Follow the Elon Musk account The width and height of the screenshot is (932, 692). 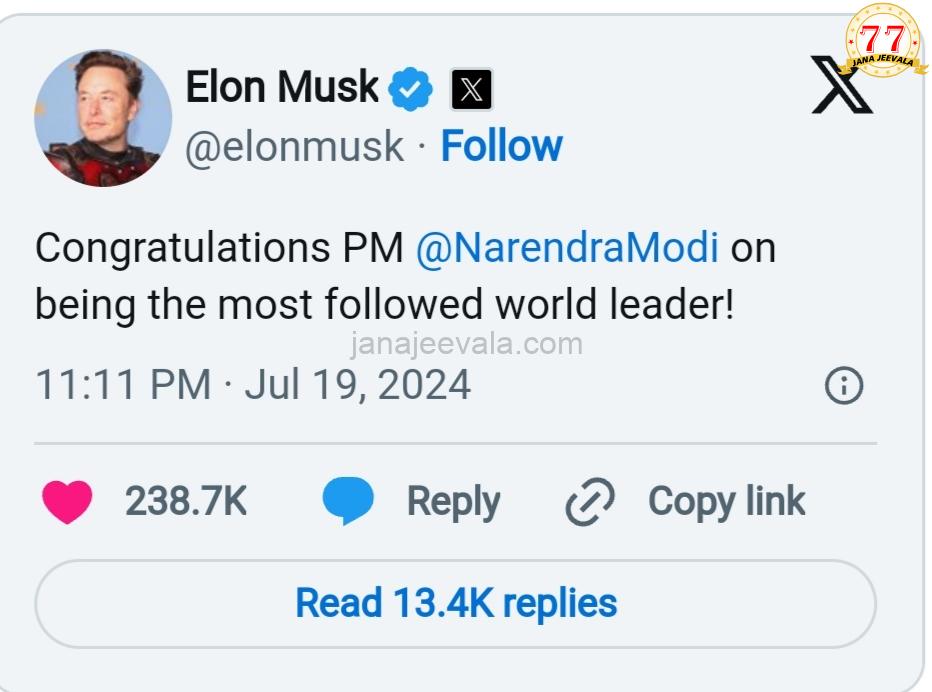(501, 147)
